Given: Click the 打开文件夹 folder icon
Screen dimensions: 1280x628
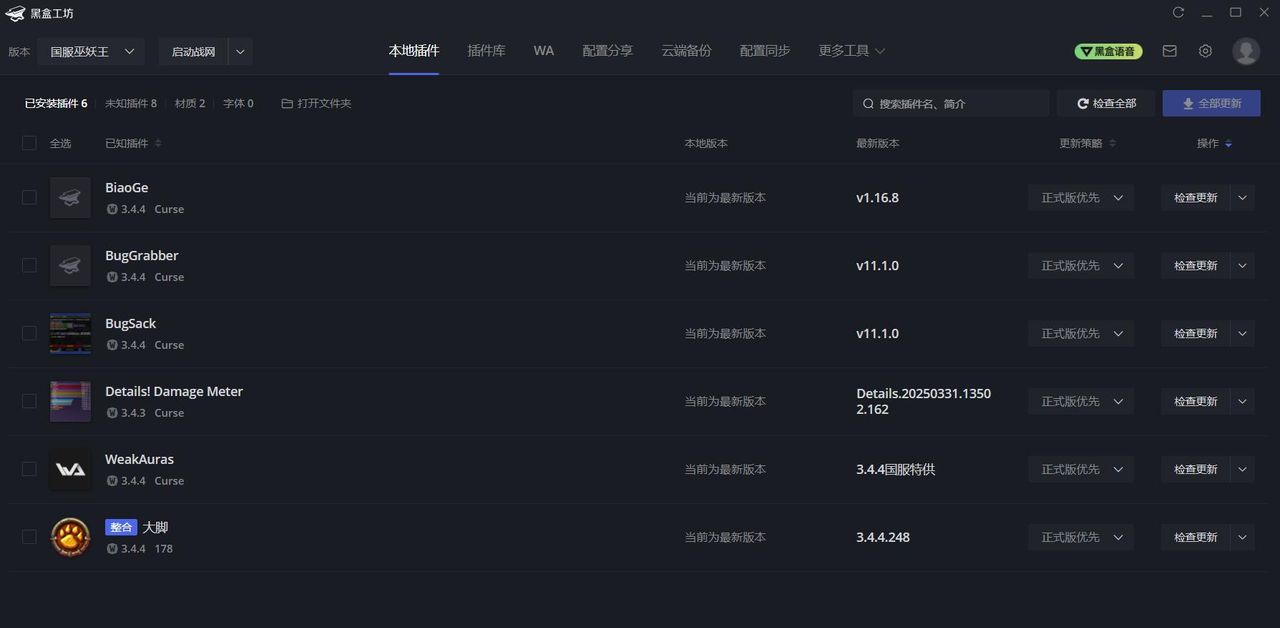Looking at the screenshot, I should (288, 103).
